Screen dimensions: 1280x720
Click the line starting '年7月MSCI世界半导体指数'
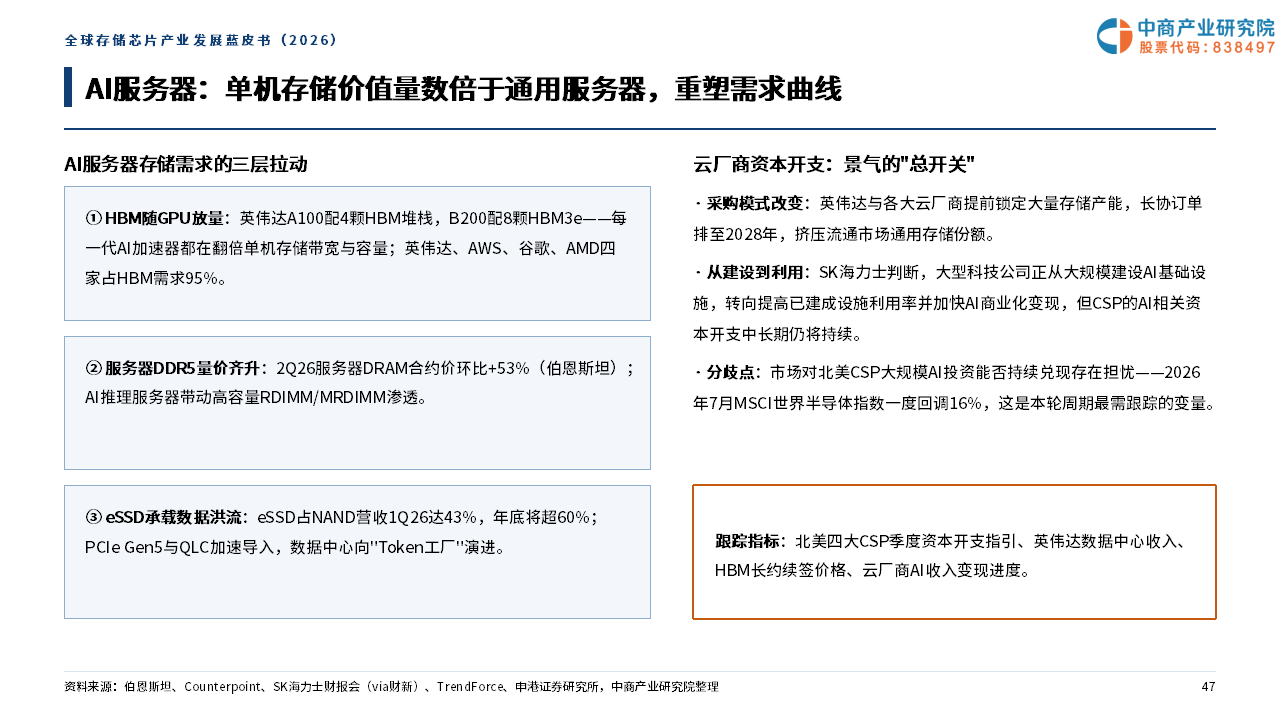954,404
